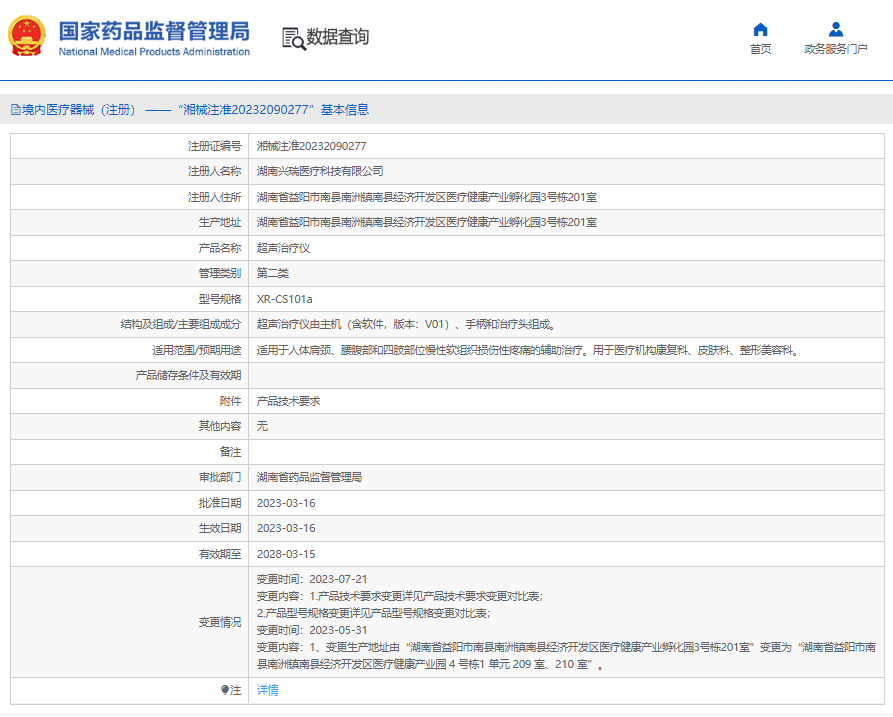
Task: Click the 生产地址 address value
Action: click(427, 222)
